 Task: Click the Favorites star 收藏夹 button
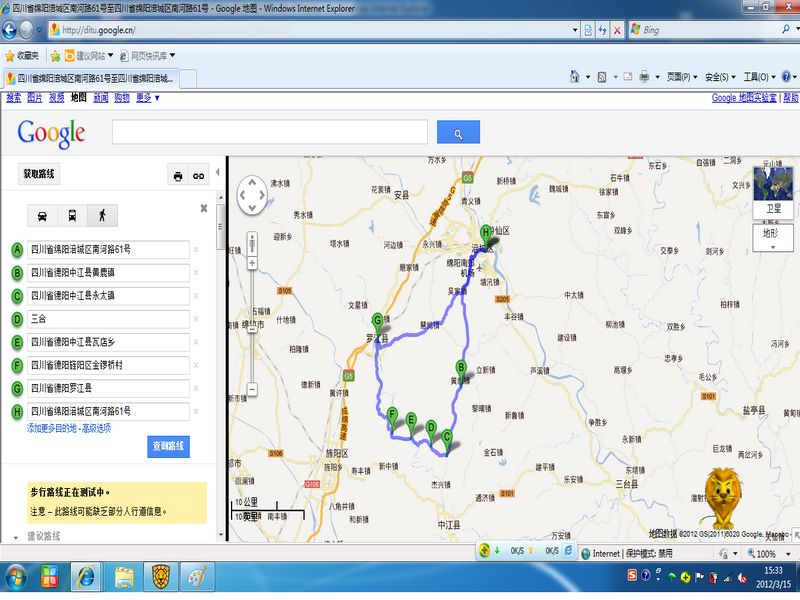coord(22,56)
